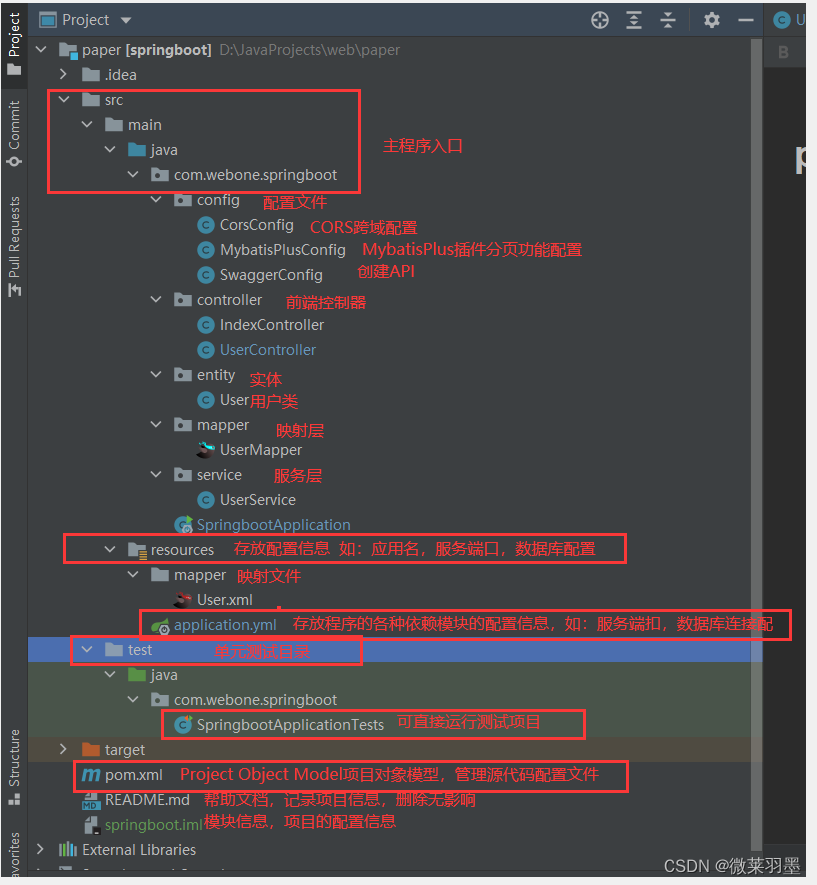Open the Project view options gear icon
817x885 pixels.
710,19
